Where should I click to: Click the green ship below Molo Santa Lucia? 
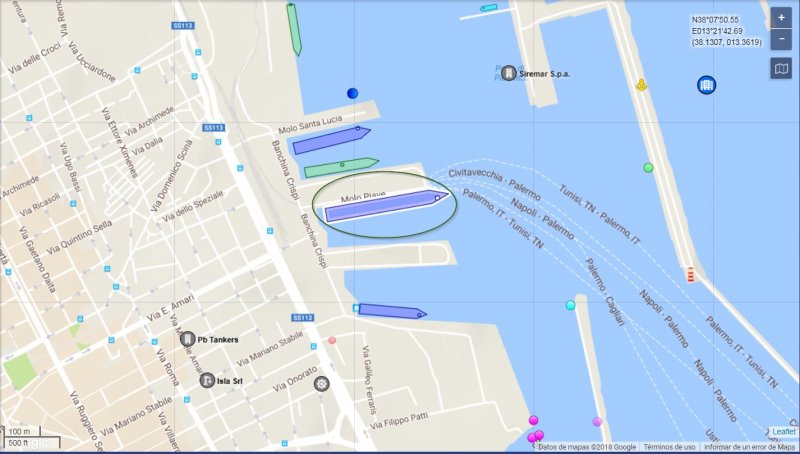341,167
